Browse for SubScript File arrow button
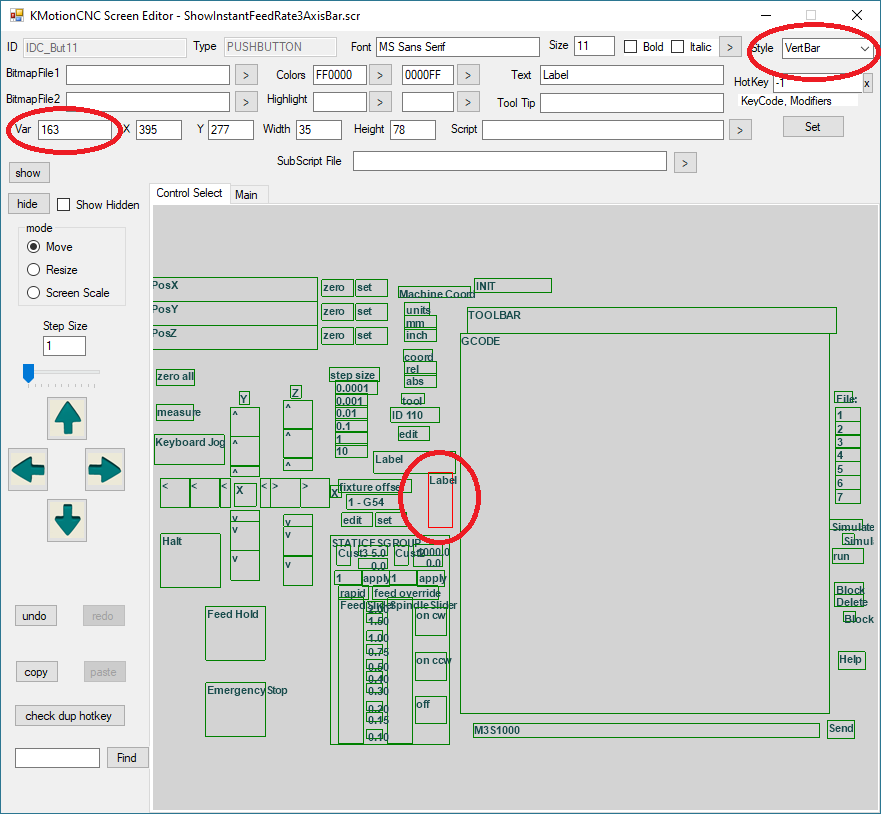881x814 pixels. click(x=684, y=162)
